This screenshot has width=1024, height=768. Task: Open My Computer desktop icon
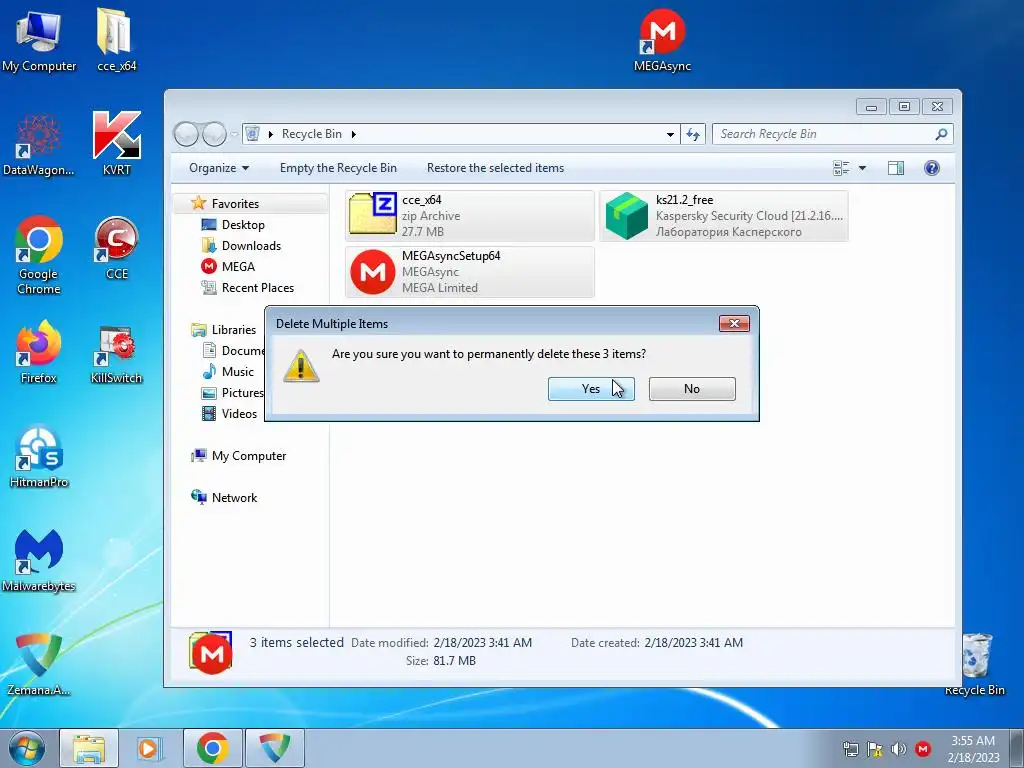[39, 39]
